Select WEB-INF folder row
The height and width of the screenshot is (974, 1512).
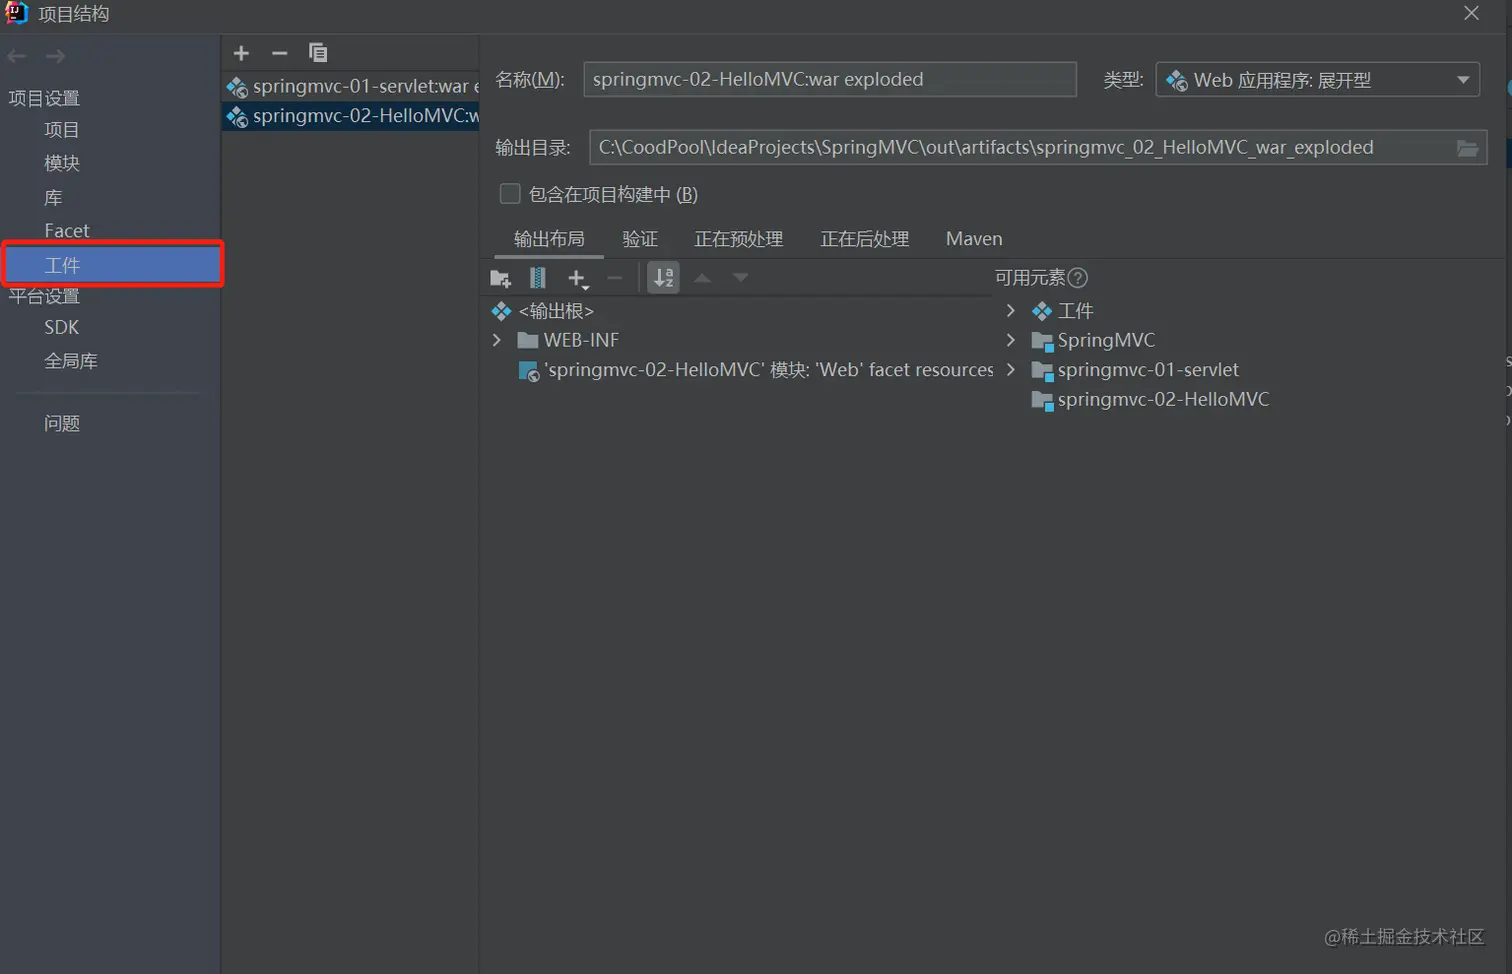(x=581, y=340)
